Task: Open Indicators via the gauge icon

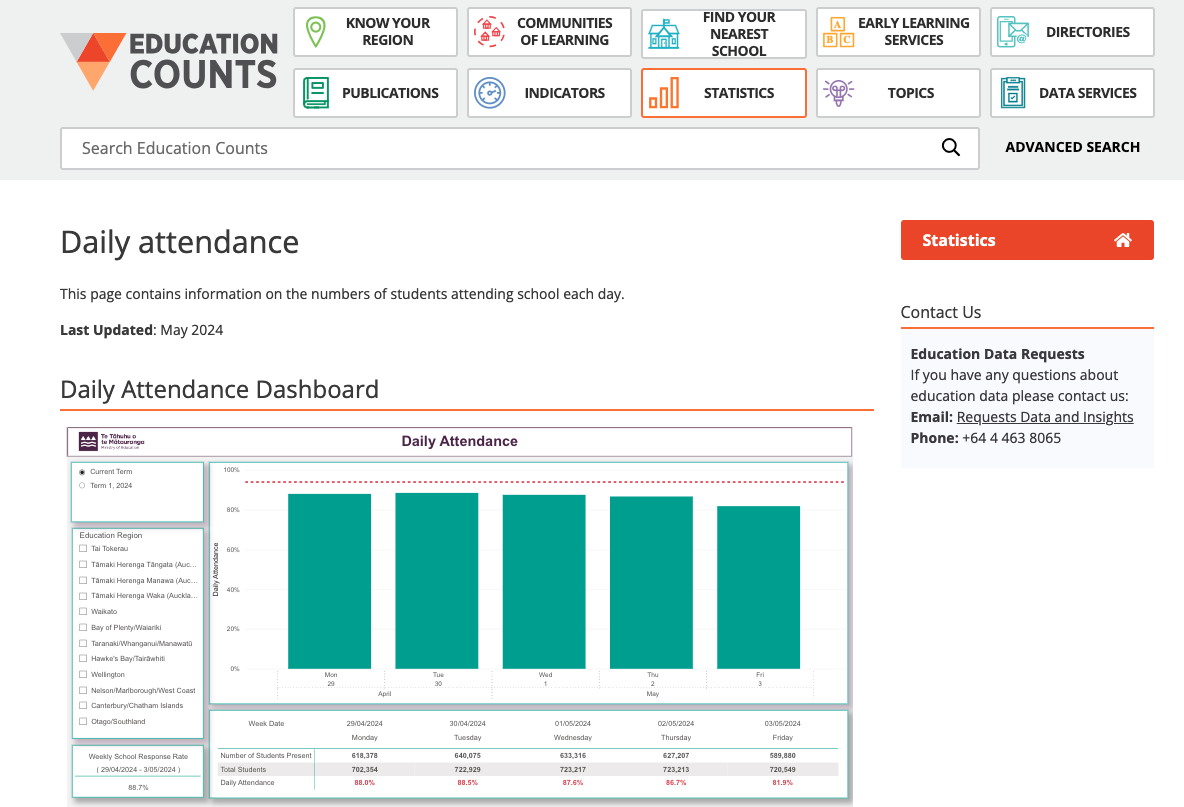Action: 491,92
